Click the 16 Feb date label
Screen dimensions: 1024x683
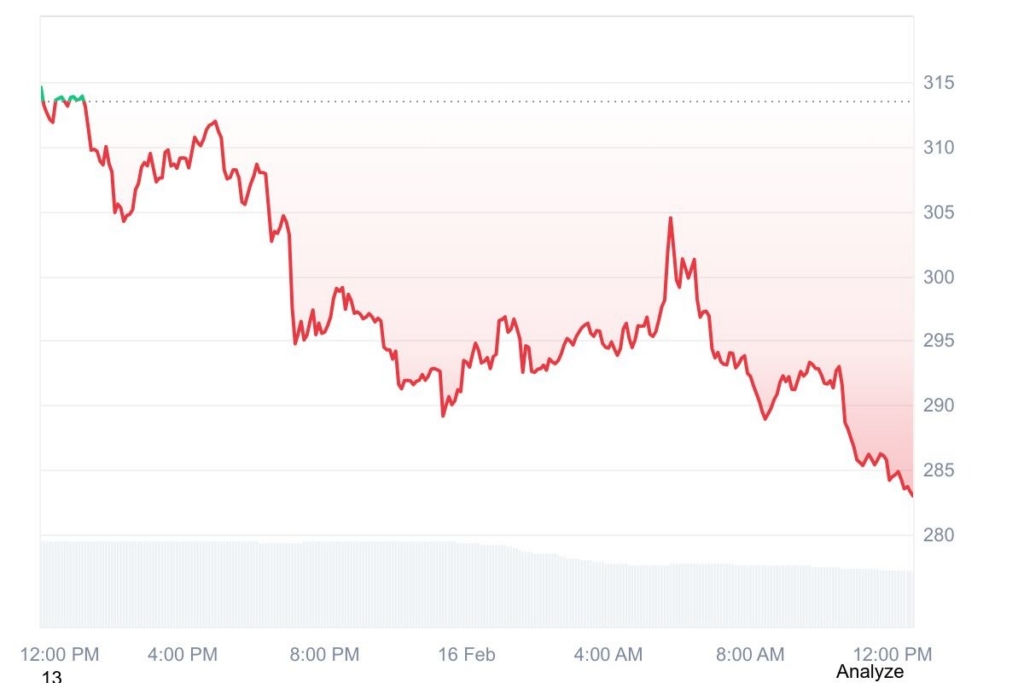point(466,655)
